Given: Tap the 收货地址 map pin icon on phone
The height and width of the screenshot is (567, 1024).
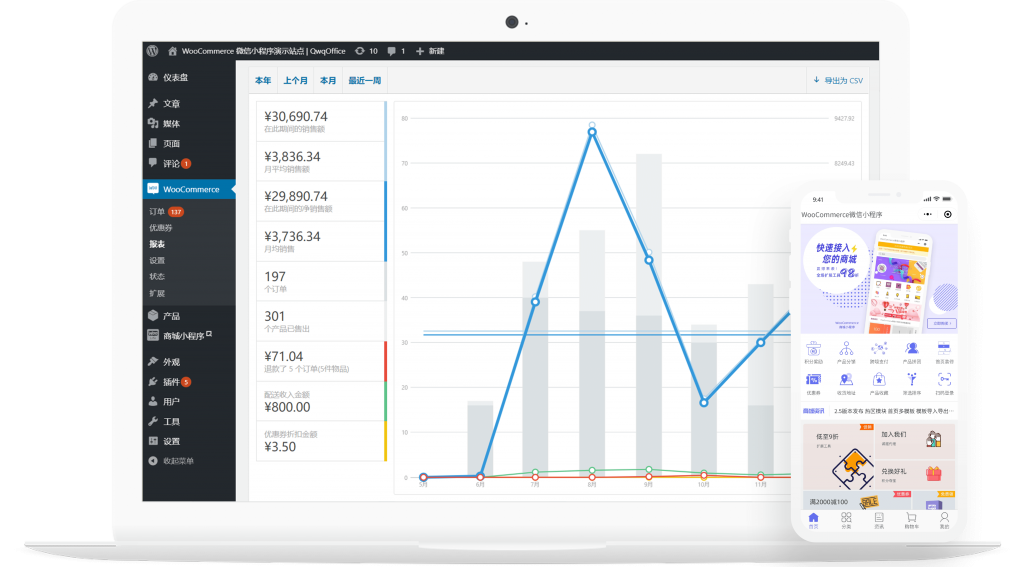Looking at the screenshot, I should (x=846, y=383).
